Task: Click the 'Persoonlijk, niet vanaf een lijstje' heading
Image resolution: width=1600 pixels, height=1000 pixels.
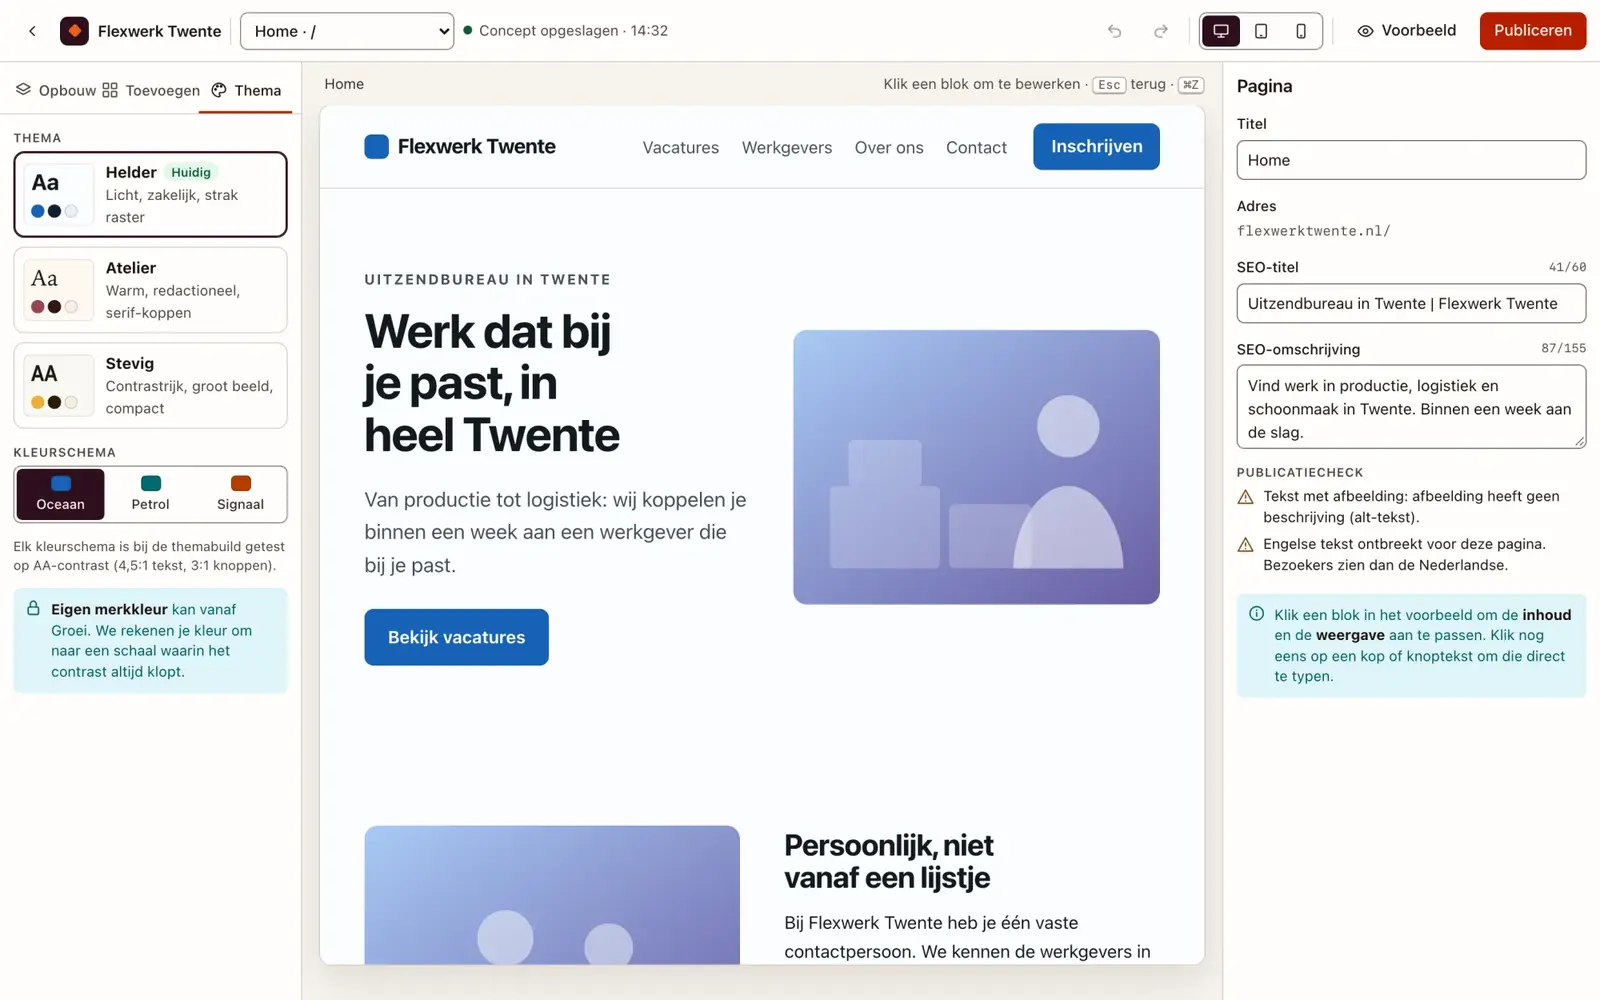Action: click(888, 861)
